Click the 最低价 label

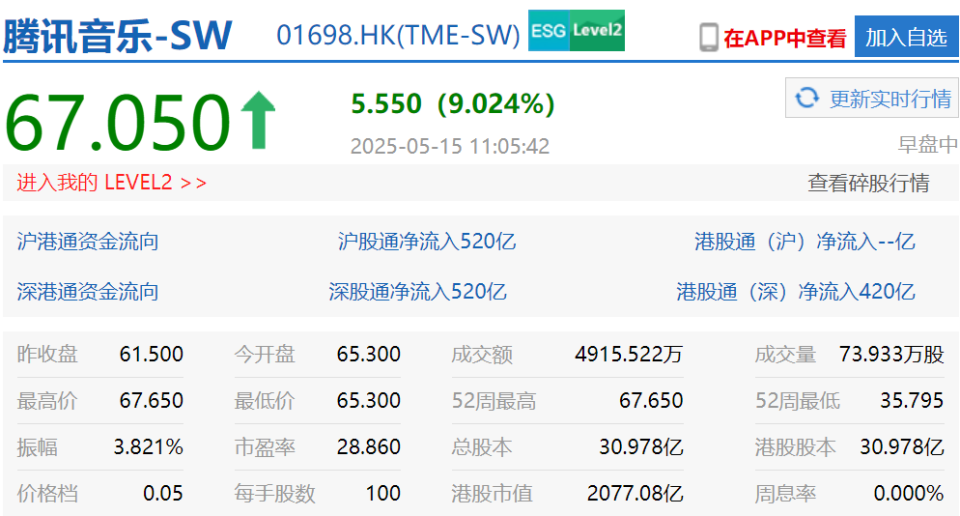(264, 400)
